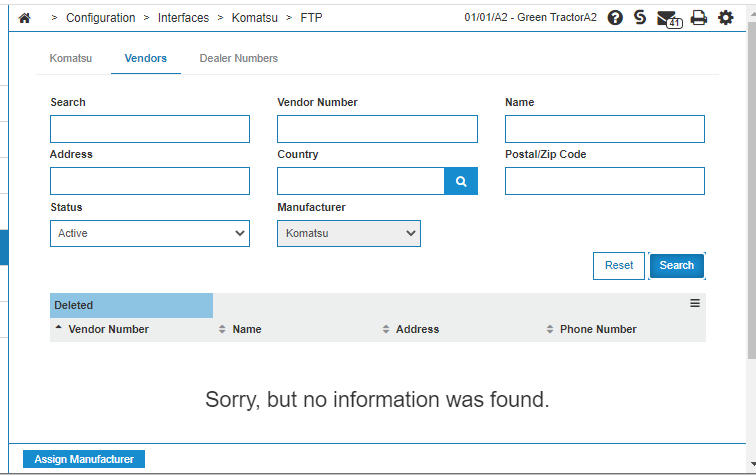Focus the Vendor Number input field

378,129
